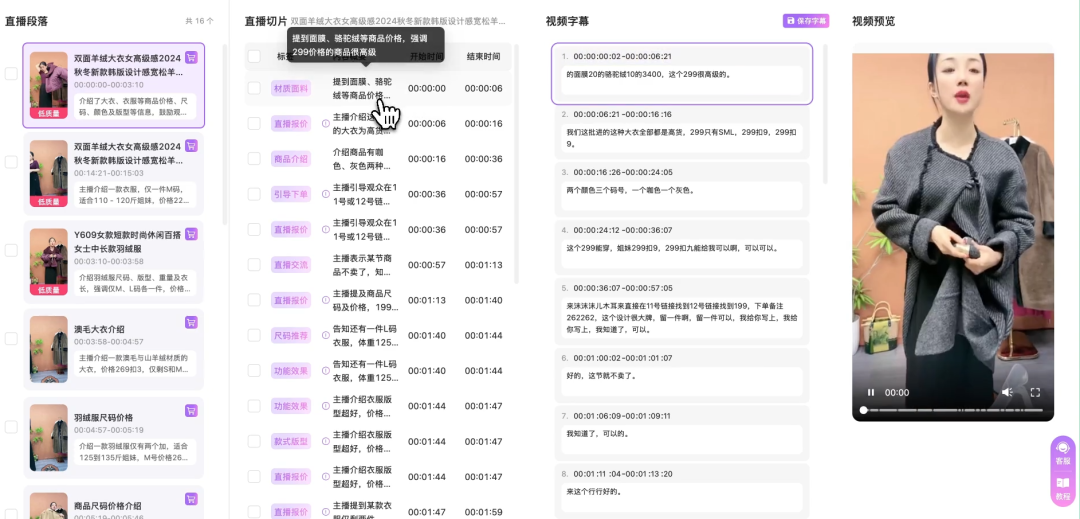1080x519 pixels.
Task: Pause the video preview
Action: (871, 392)
